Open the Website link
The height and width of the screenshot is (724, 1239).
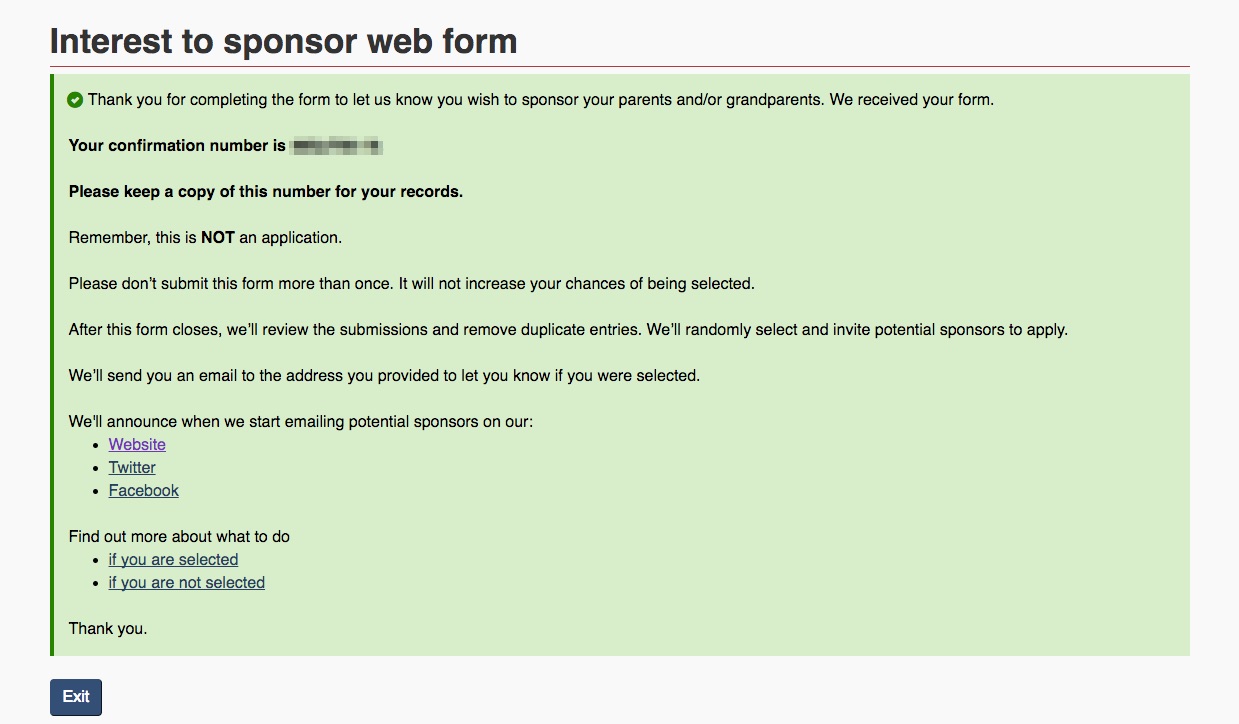coord(137,445)
